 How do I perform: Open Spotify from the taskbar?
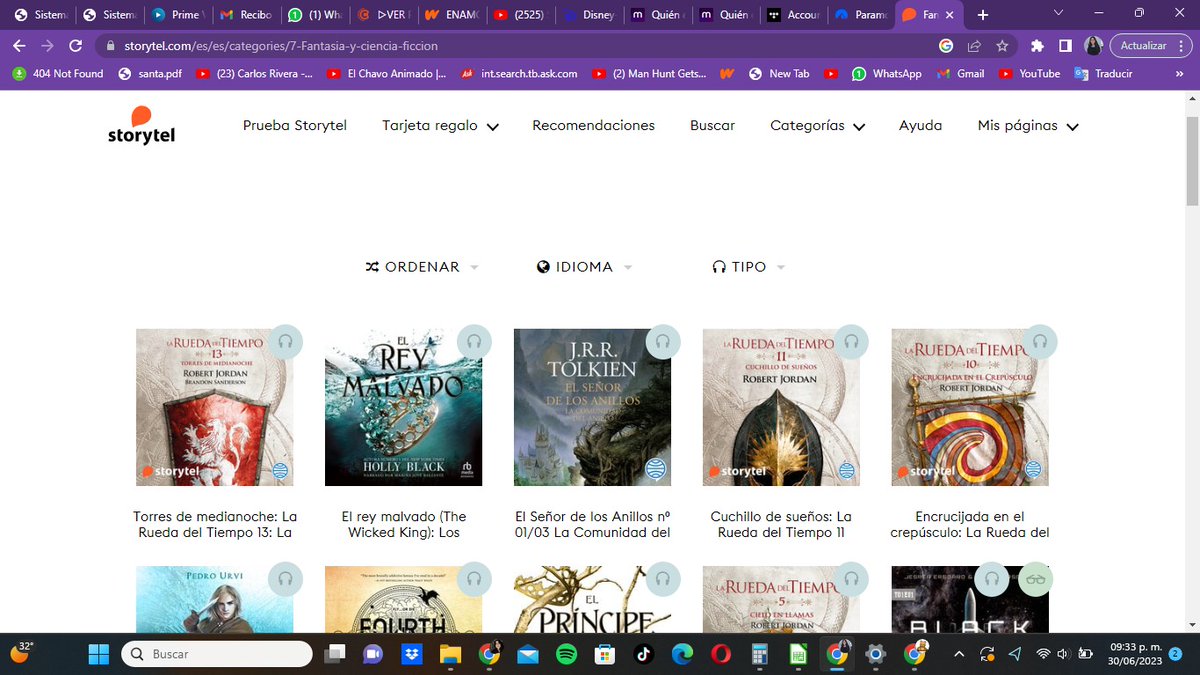(566, 654)
